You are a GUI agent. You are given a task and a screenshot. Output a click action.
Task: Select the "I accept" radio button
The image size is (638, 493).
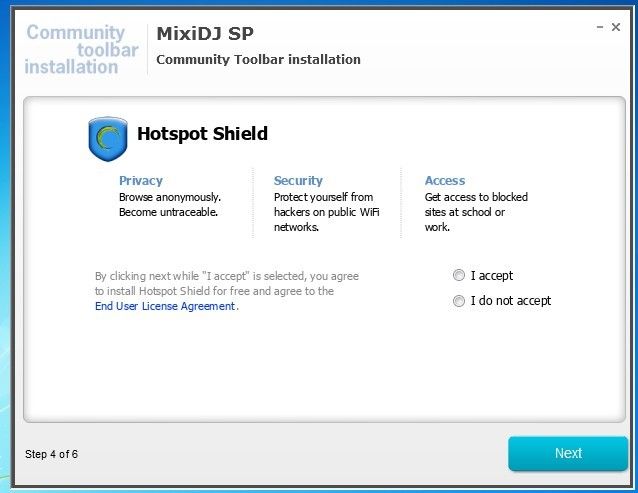(x=459, y=275)
